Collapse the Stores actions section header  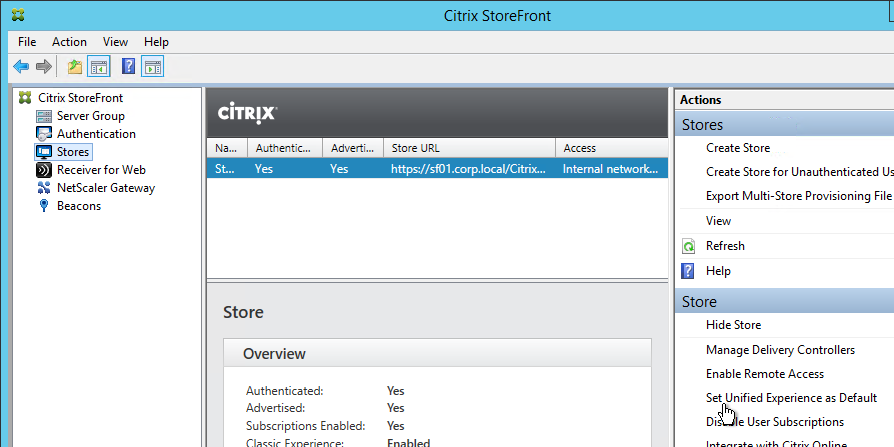point(784,124)
